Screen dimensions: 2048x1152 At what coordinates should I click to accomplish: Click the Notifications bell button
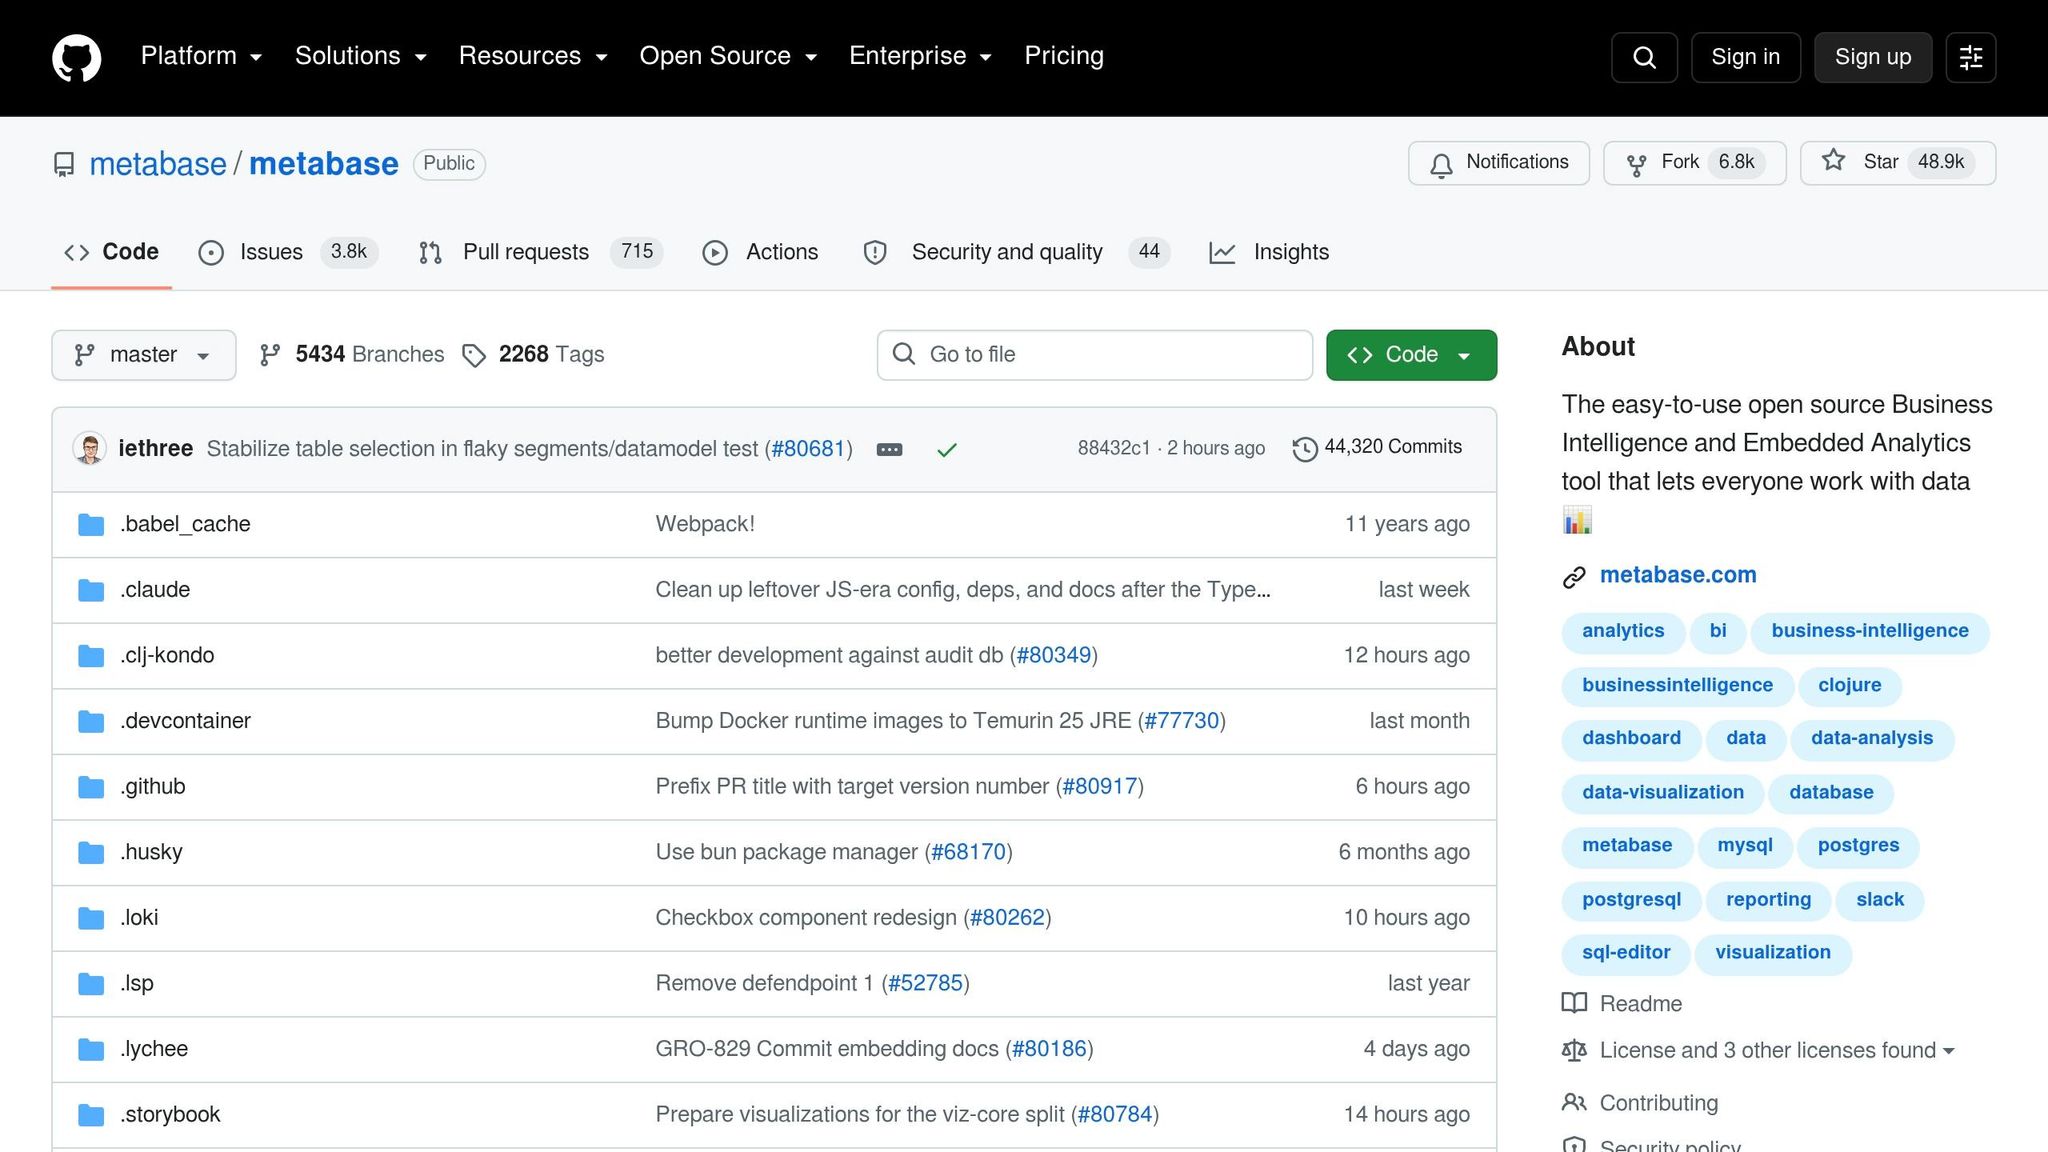[1498, 163]
